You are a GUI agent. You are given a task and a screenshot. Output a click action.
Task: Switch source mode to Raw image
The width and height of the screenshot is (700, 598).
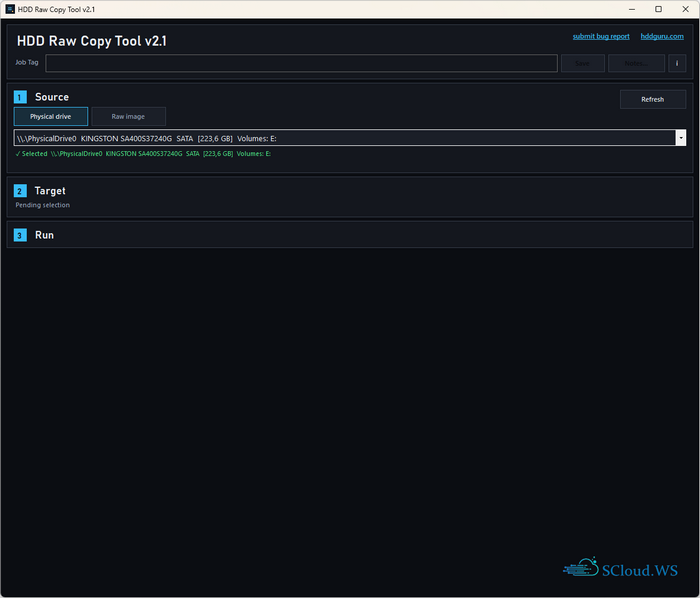click(128, 116)
